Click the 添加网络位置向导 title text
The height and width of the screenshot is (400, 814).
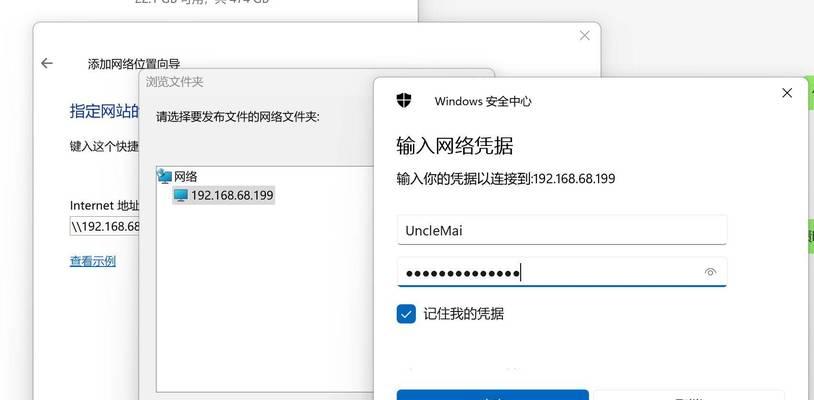(134, 64)
